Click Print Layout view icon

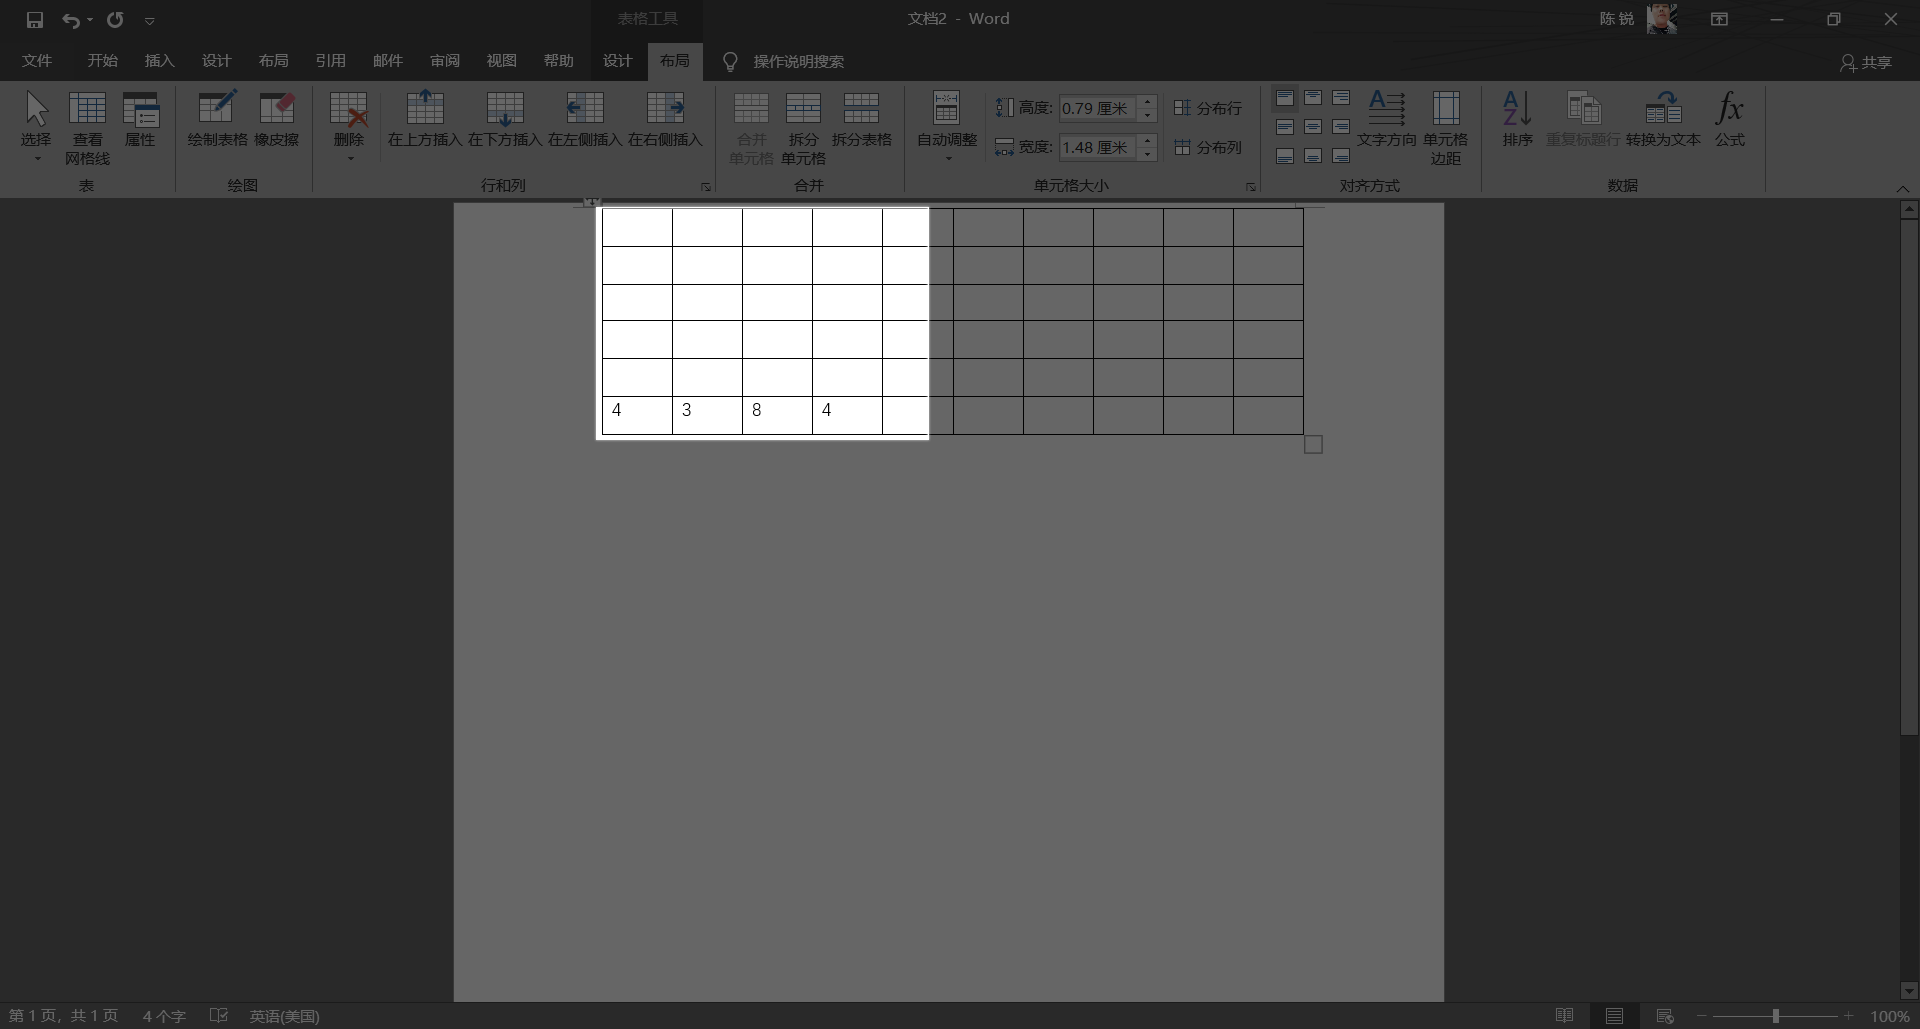coord(1614,1016)
